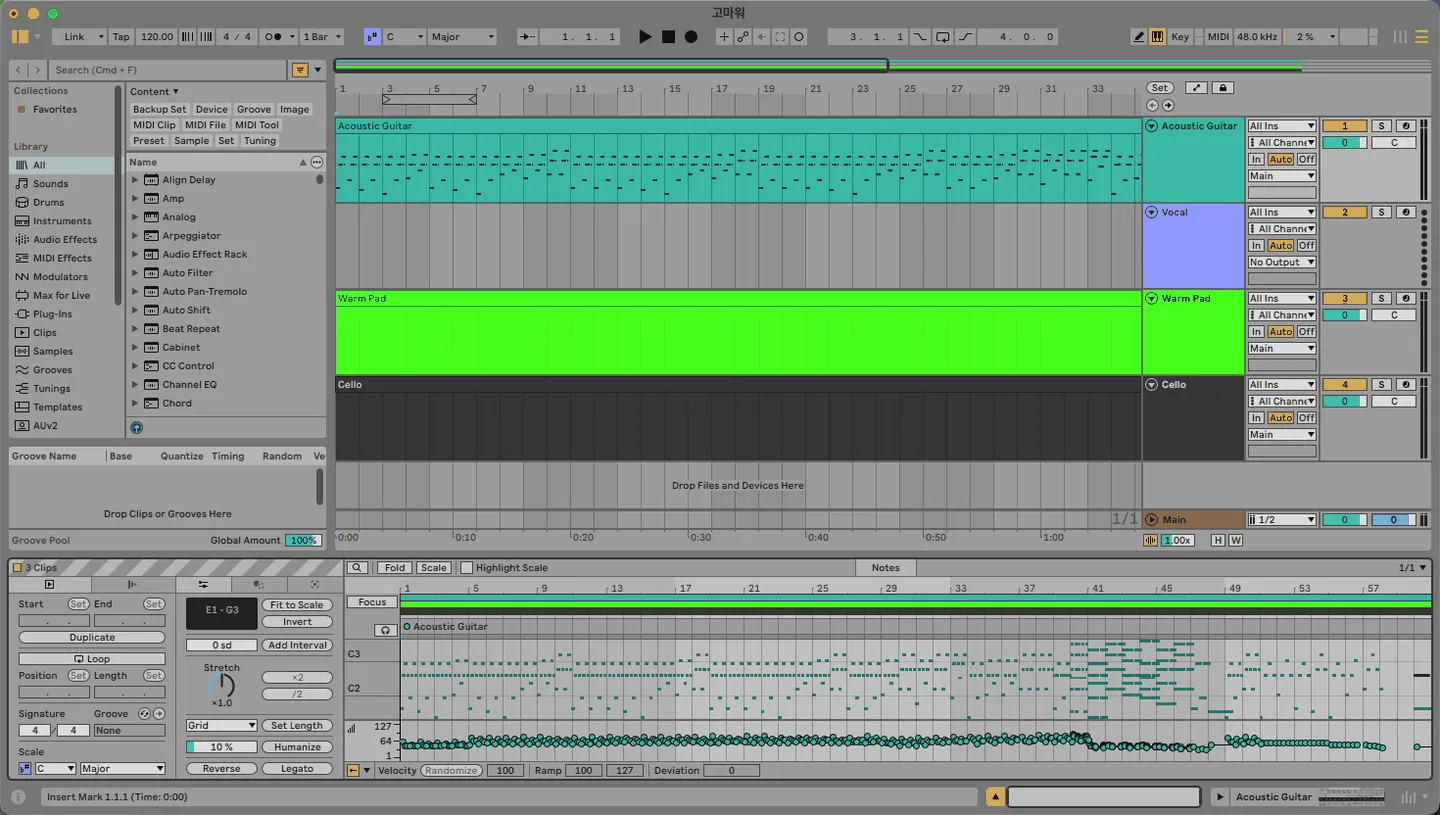Toggle the Fold button in note editor
This screenshot has height=815, width=1440.
[x=395, y=568]
